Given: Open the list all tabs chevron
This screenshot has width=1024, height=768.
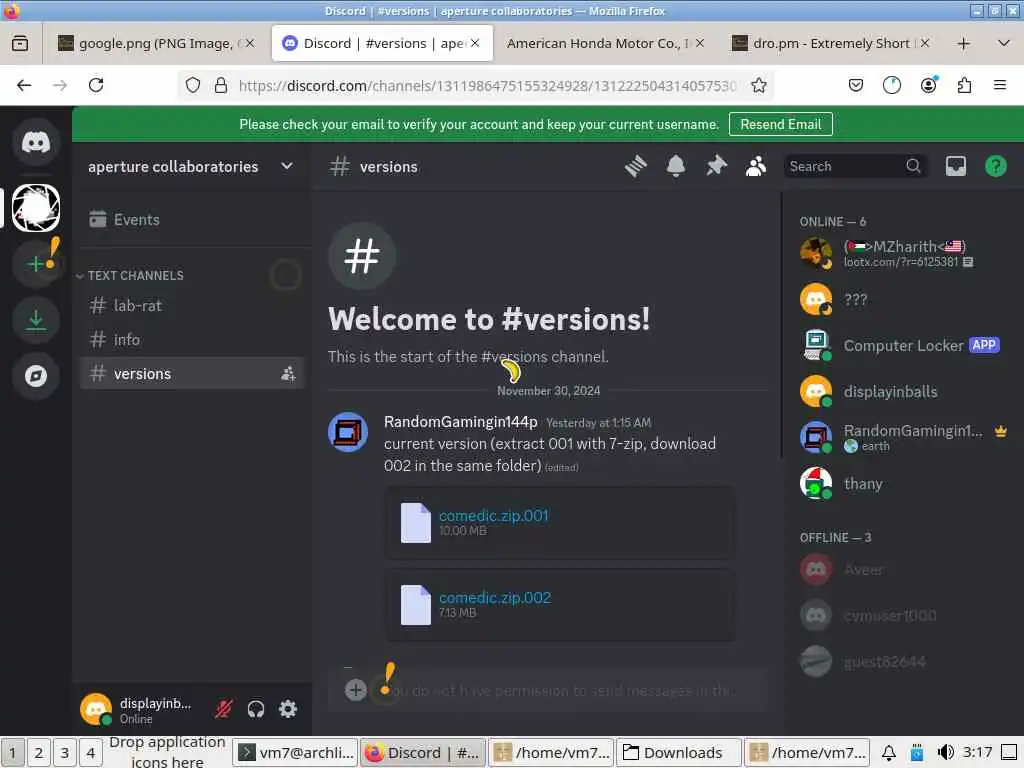Looking at the screenshot, I should click(x=1004, y=44).
